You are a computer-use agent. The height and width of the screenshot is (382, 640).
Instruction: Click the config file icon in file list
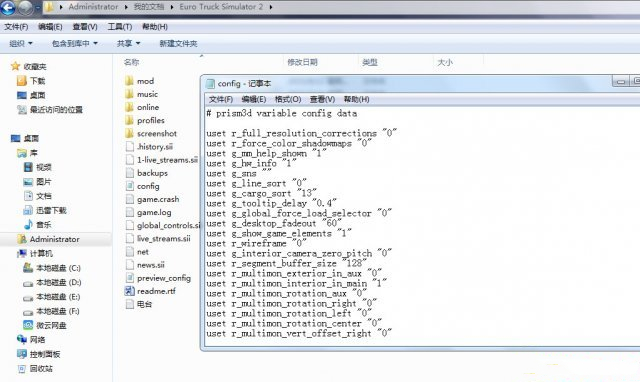point(129,186)
